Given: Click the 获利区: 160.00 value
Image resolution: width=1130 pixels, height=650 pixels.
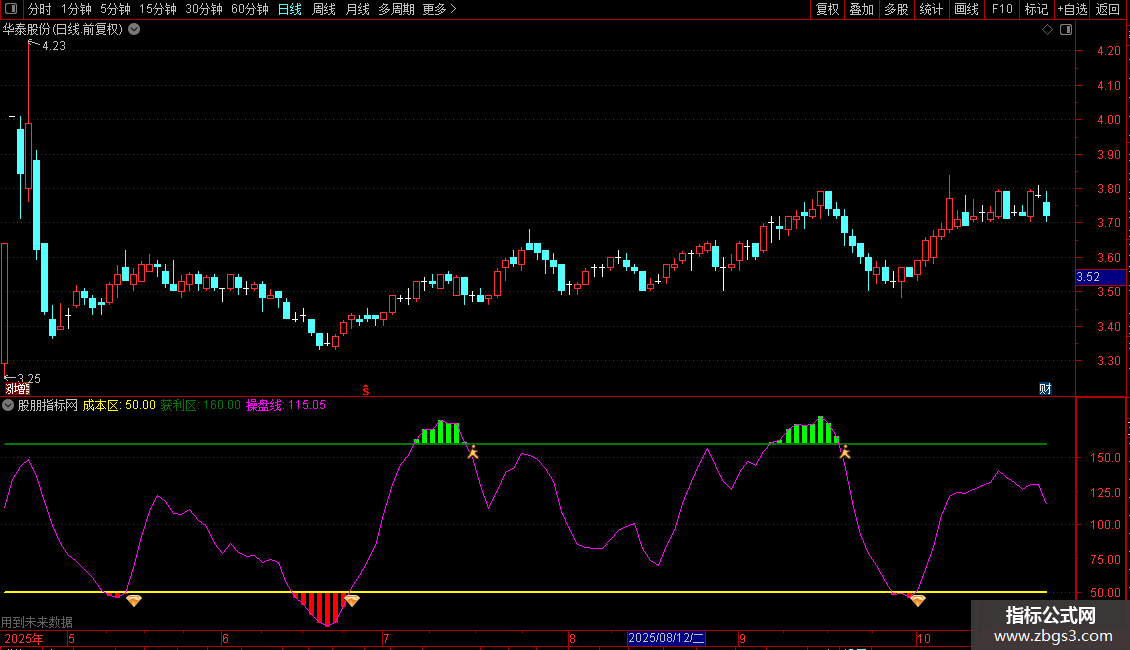Looking at the screenshot, I should [x=200, y=405].
